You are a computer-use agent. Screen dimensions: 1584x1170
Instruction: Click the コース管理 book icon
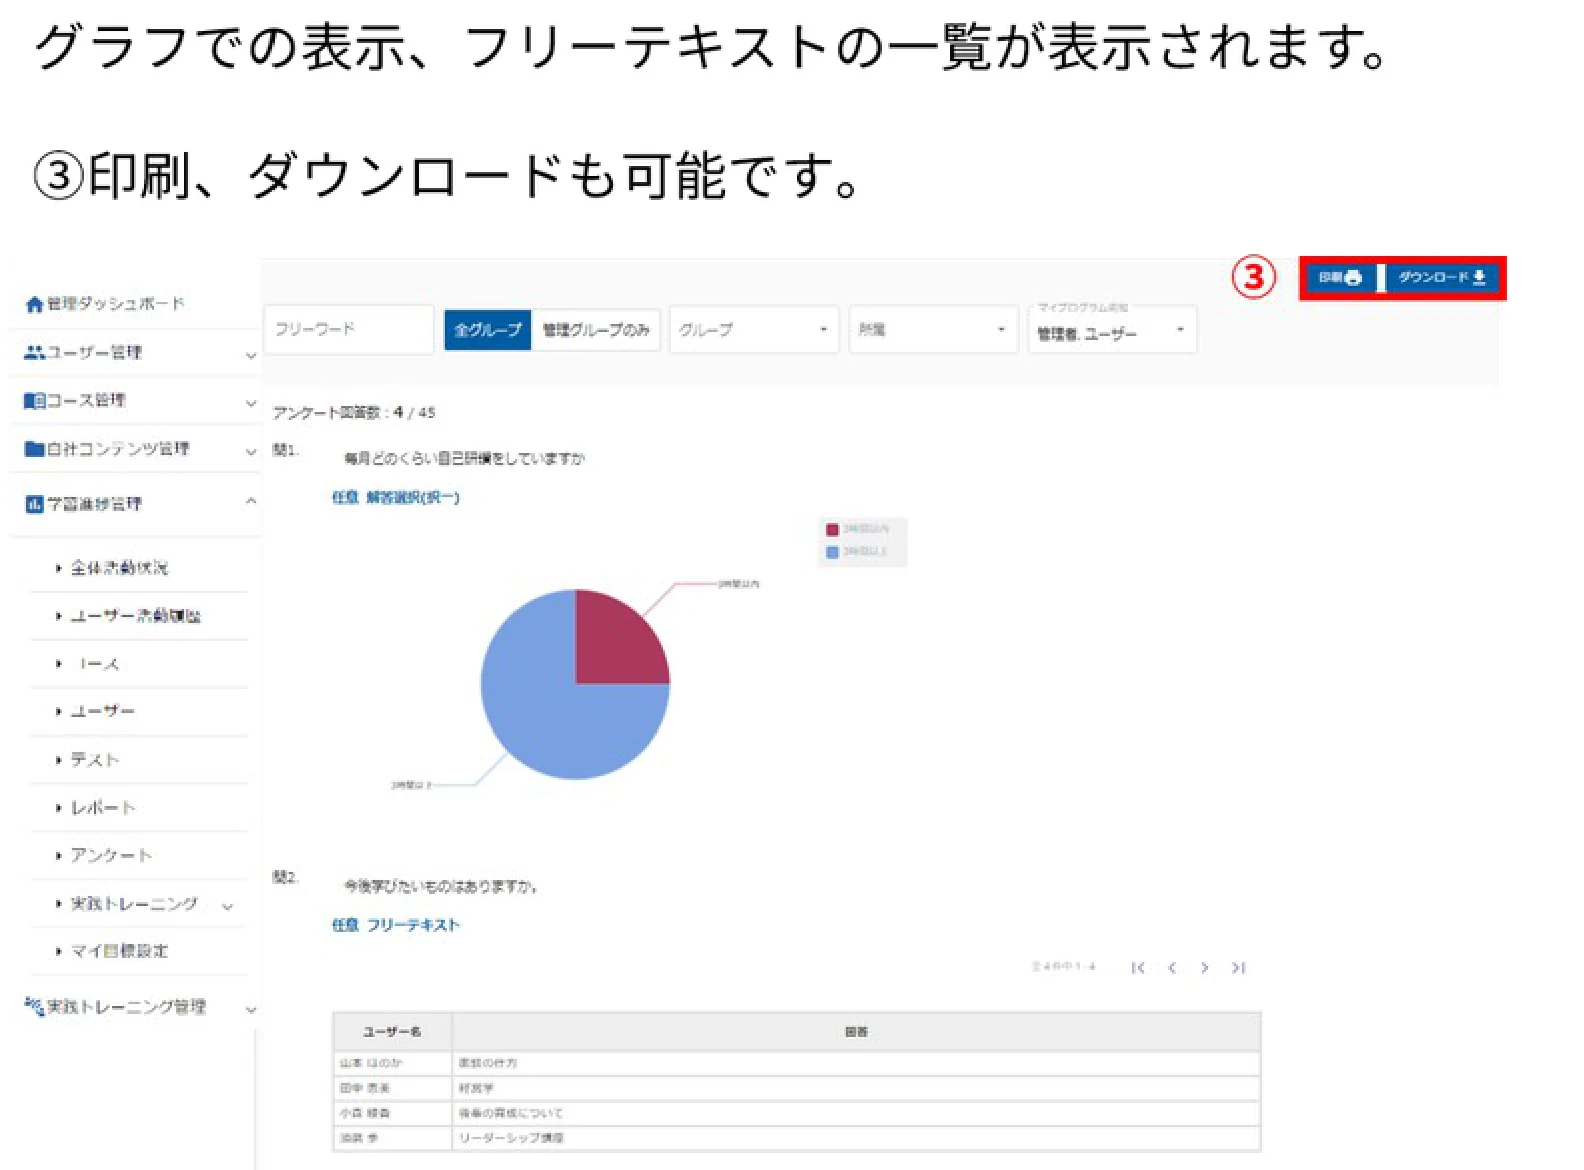34,401
